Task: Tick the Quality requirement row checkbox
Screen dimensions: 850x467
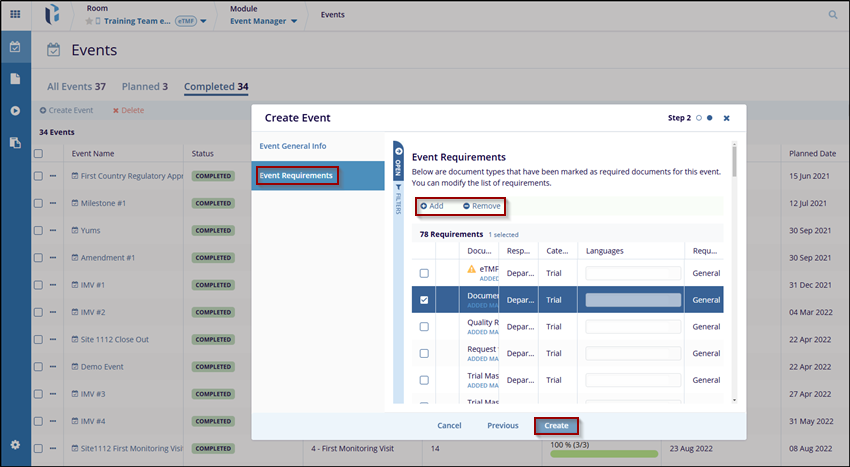Action: point(424,326)
